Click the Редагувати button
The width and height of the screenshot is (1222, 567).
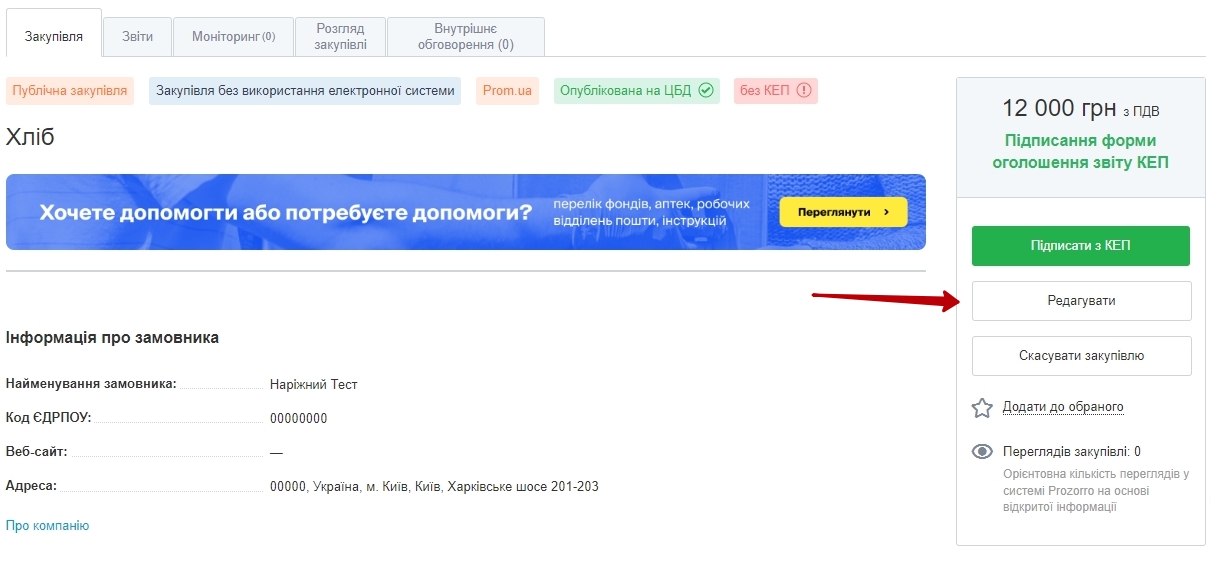click(x=1081, y=301)
